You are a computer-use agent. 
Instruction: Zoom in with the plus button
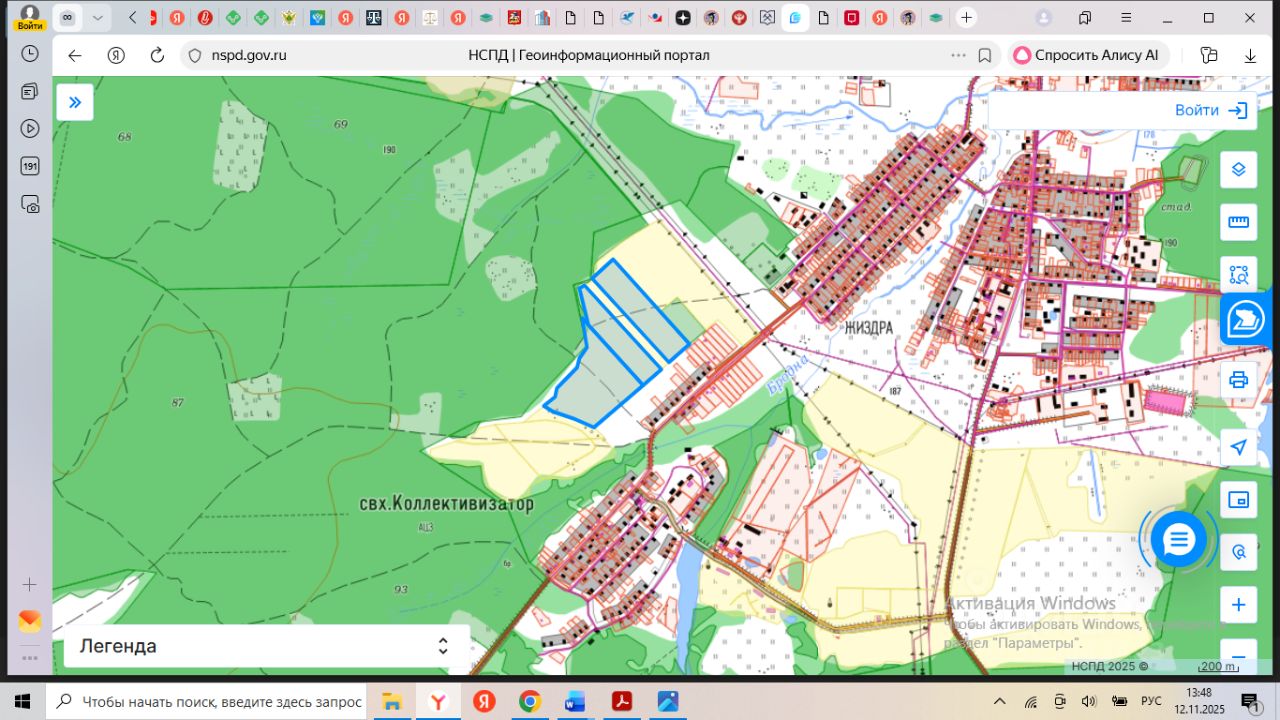[1238, 605]
